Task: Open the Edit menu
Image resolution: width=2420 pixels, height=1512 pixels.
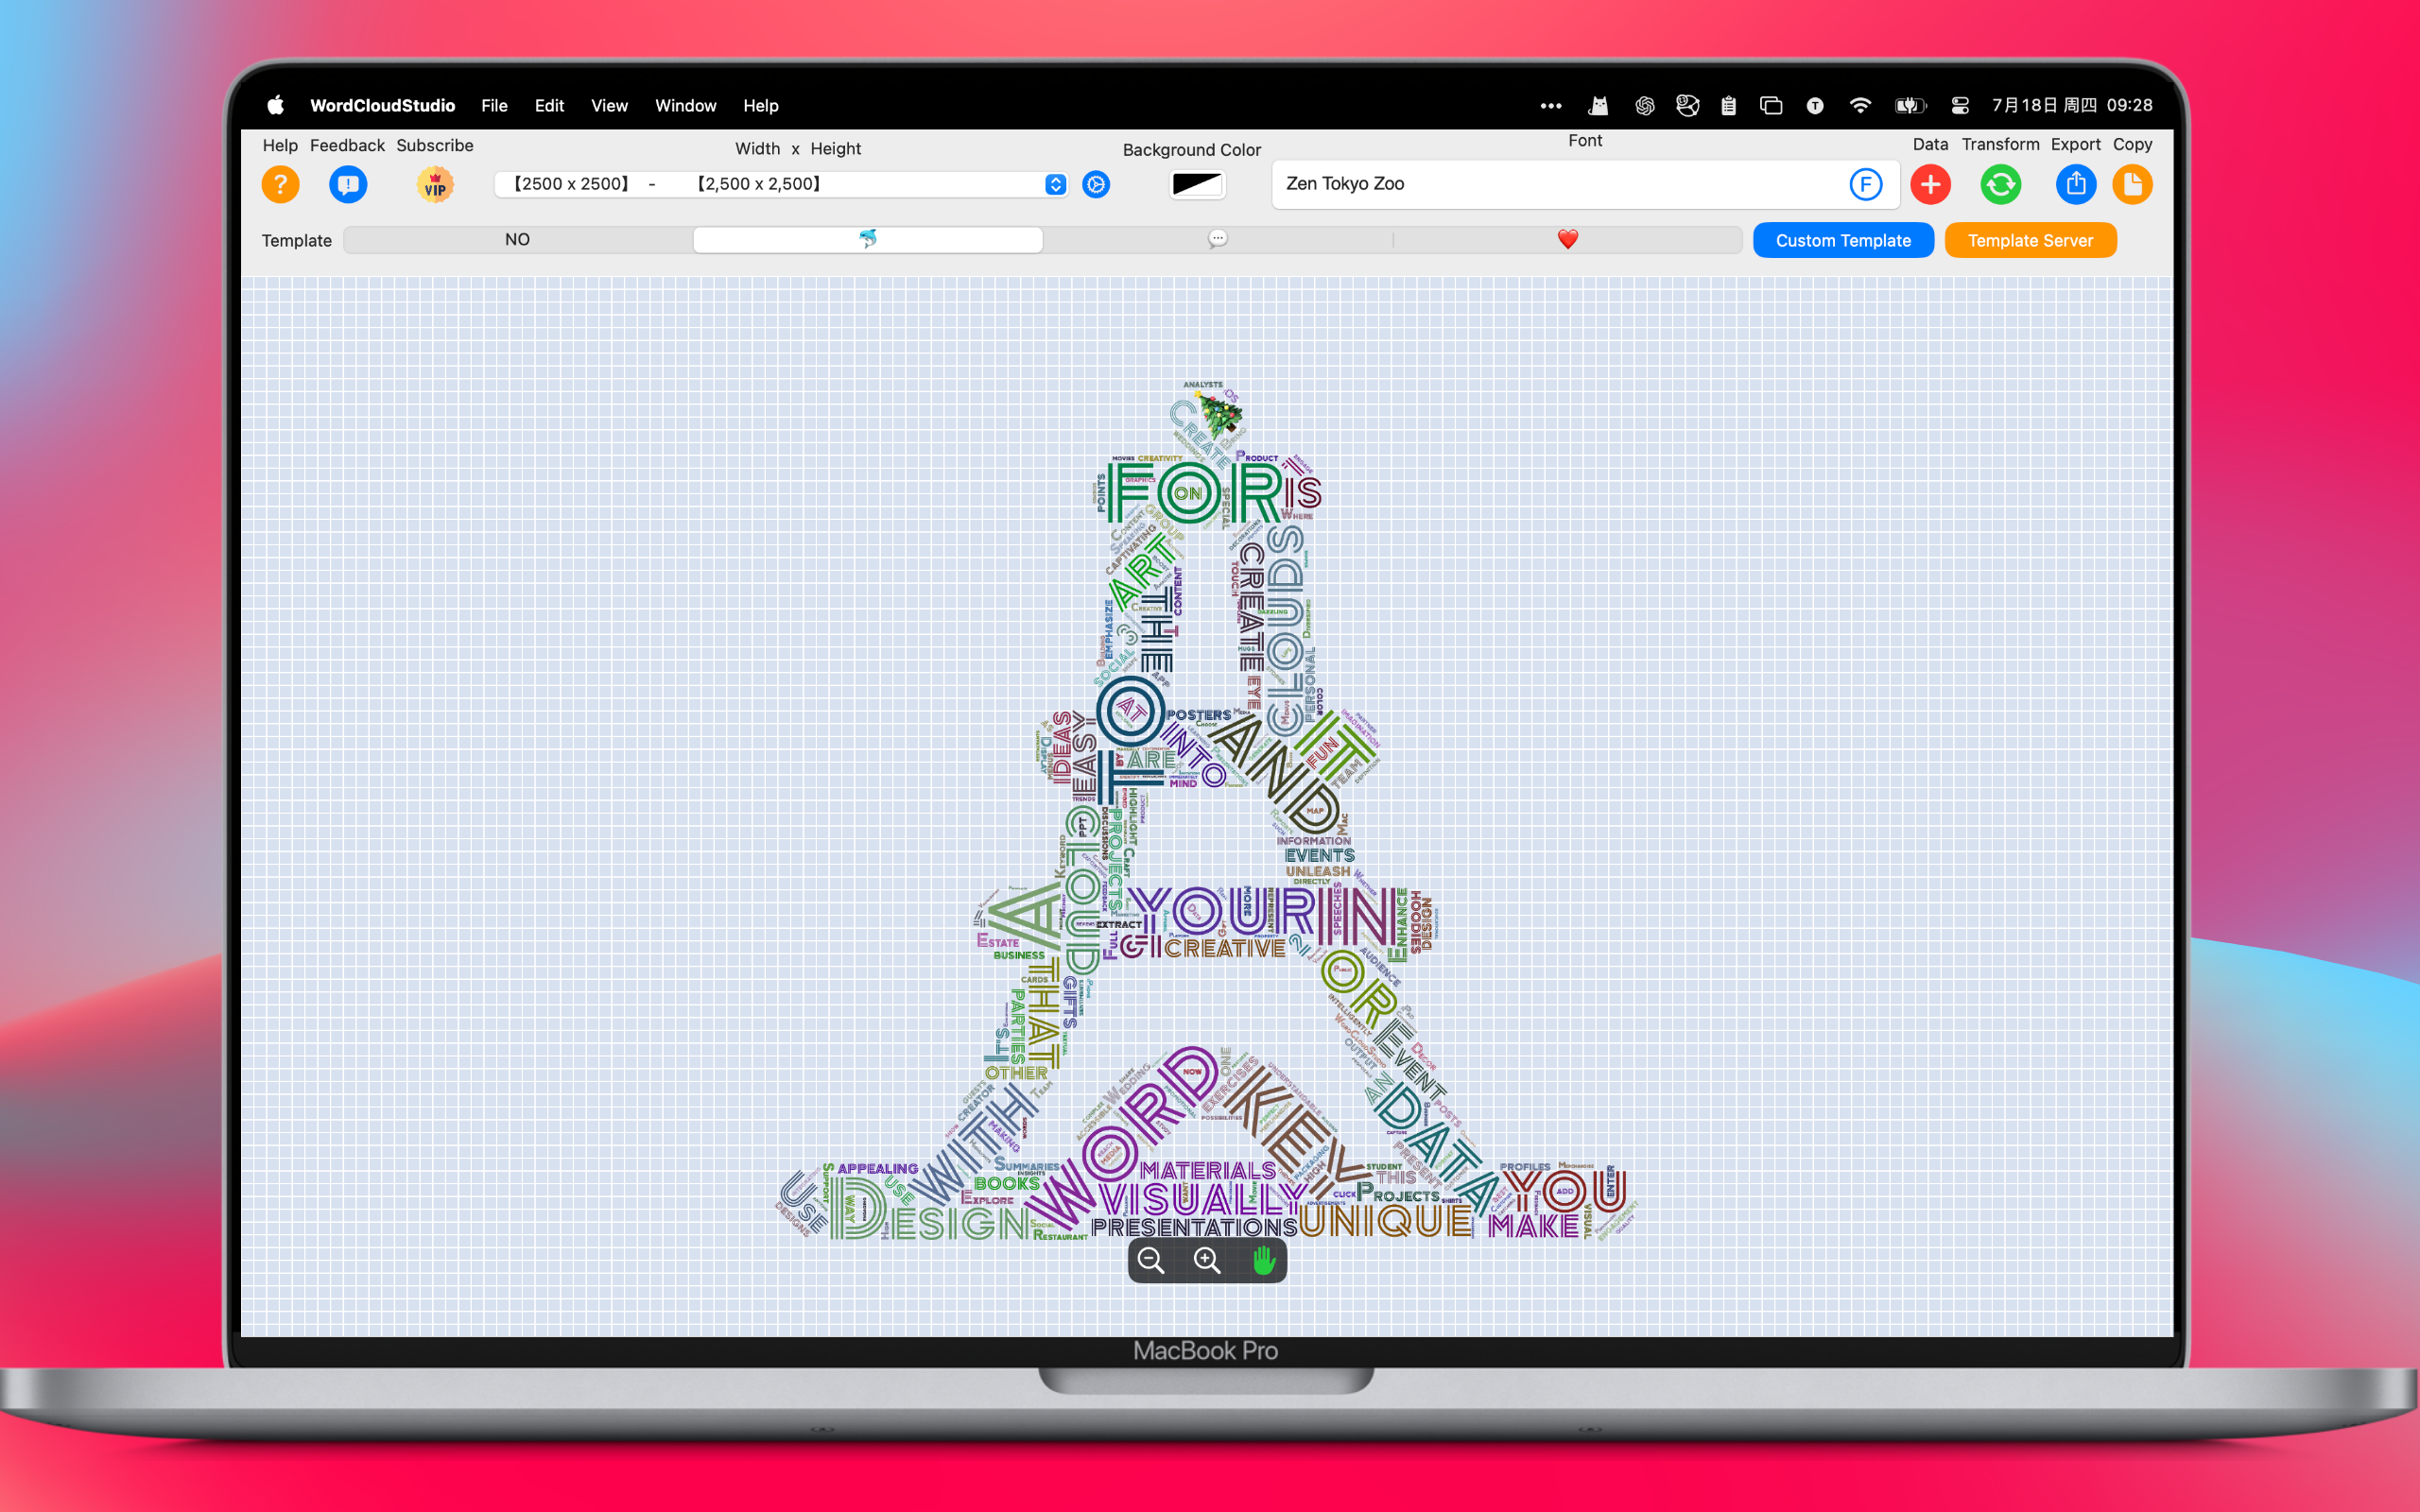Action: coord(549,105)
